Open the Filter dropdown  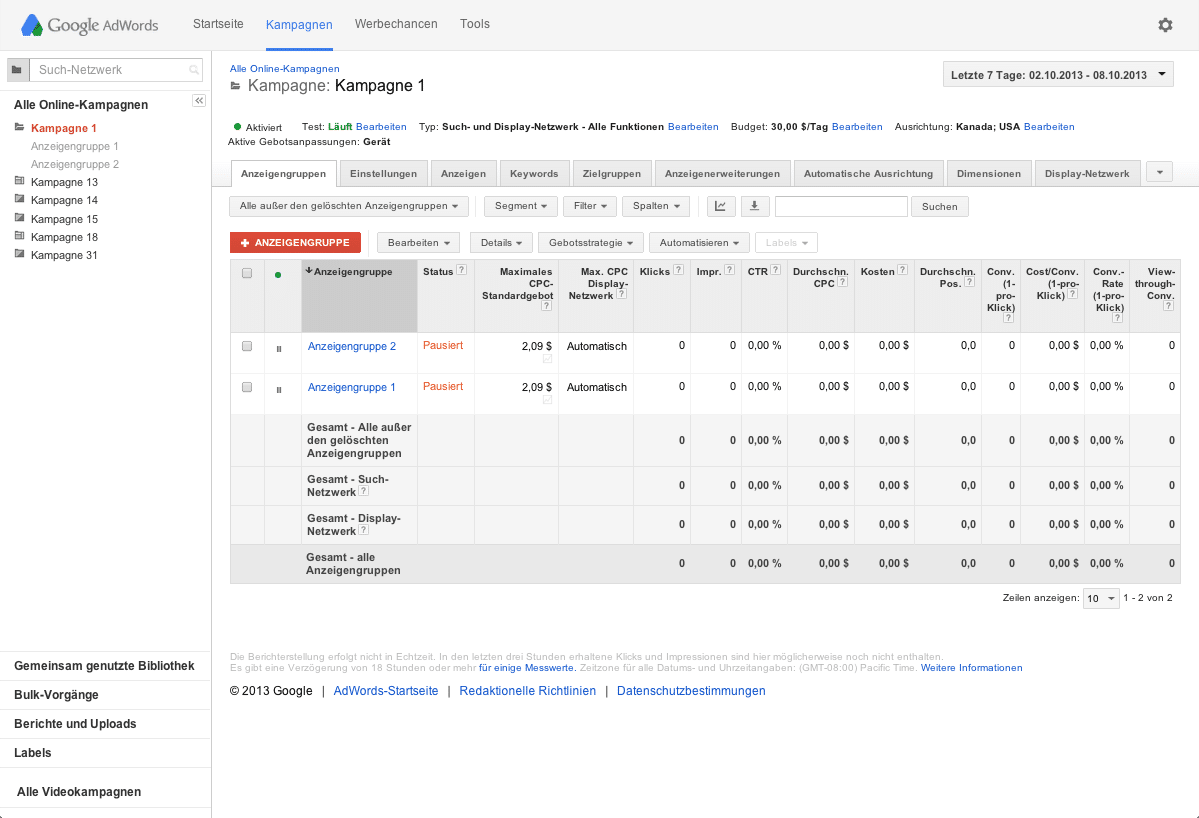click(590, 206)
